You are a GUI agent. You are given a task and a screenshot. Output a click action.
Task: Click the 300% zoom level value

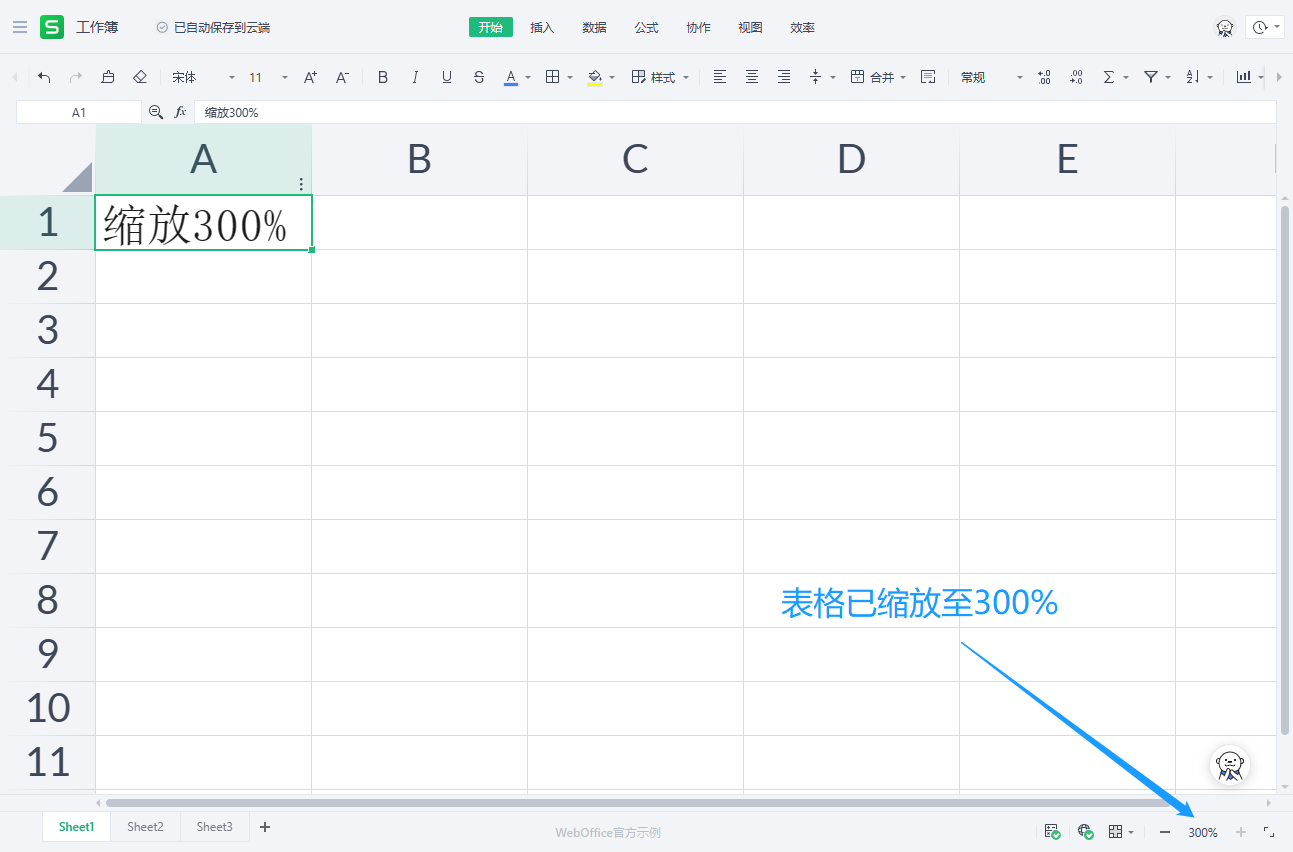coord(1203,832)
